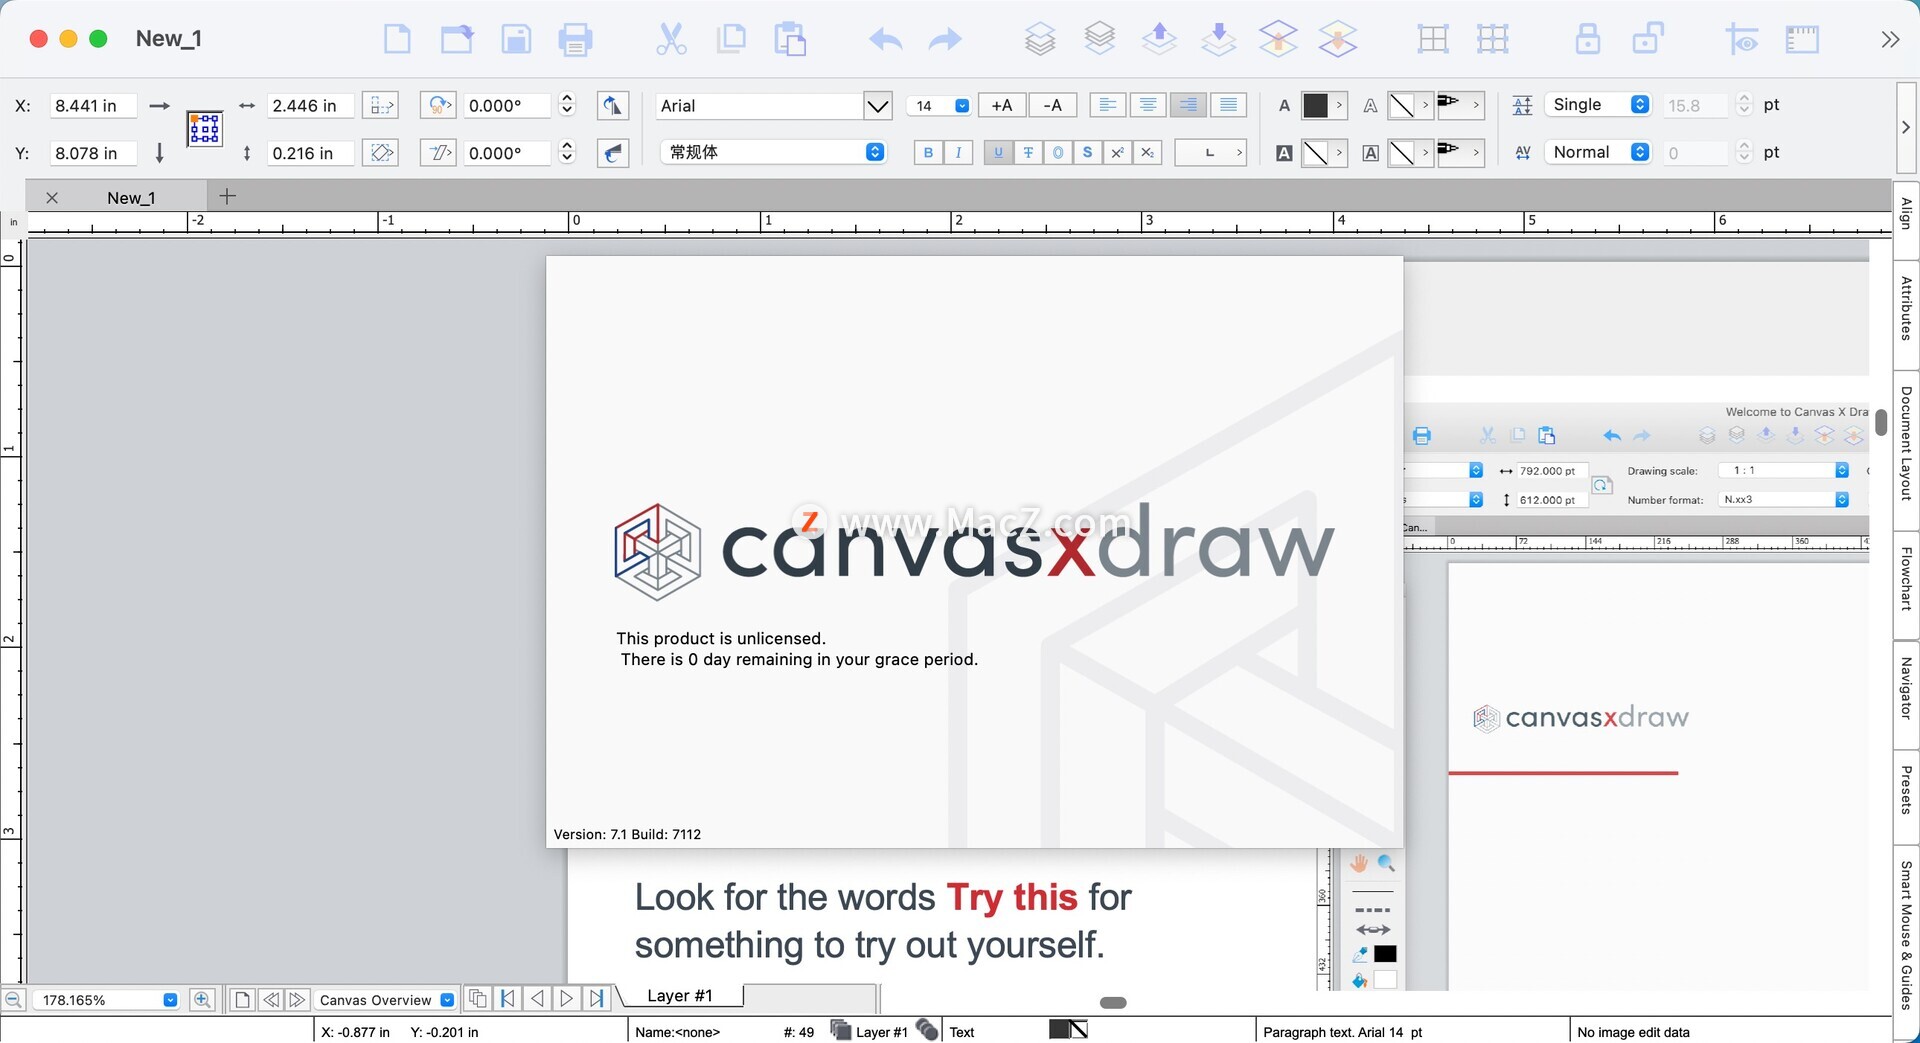The width and height of the screenshot is (1920, 1043).
Task: Click the Print icon in main toolbar
Action: [575, 40]
